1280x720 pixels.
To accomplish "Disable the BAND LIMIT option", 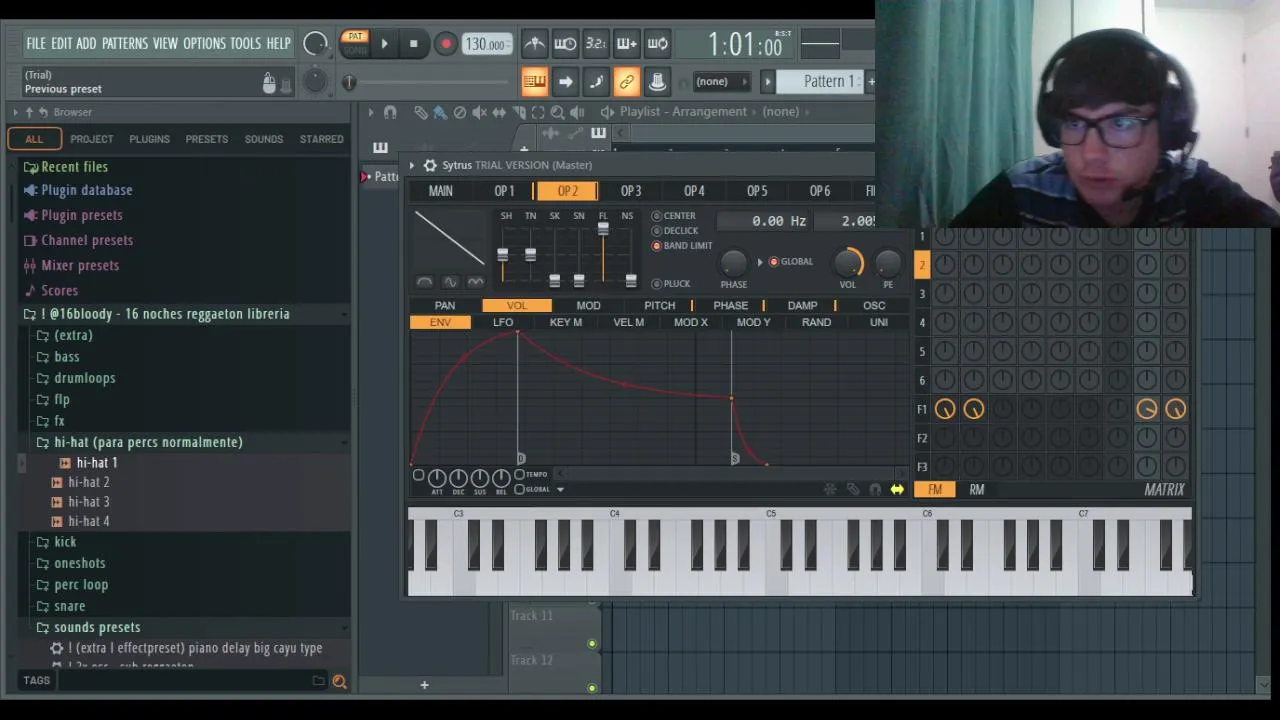I will pos(682,246).
